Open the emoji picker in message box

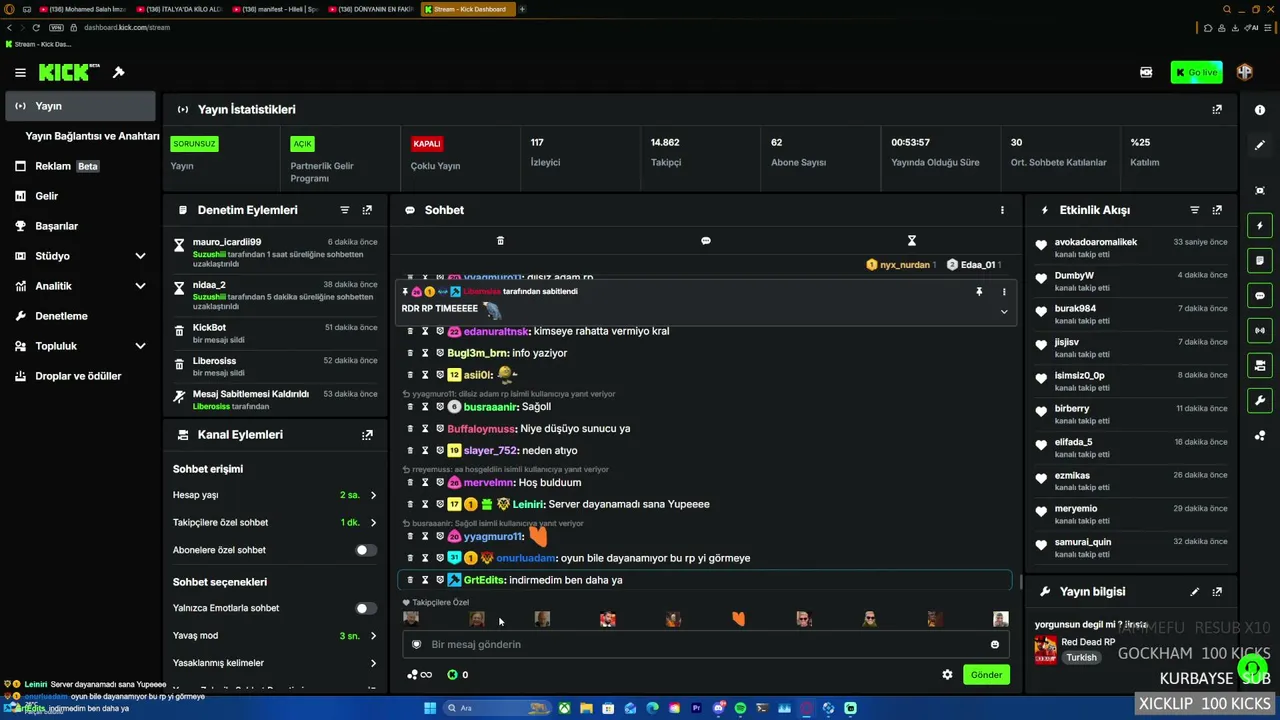(994, 645)
